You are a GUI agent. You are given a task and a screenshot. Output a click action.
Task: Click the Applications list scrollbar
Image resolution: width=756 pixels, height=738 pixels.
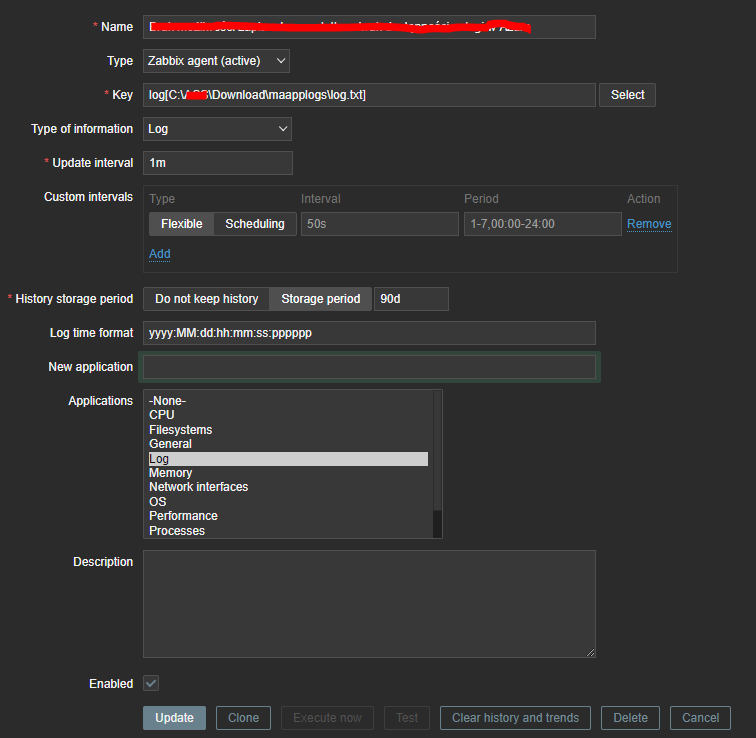tap(437, 450)
